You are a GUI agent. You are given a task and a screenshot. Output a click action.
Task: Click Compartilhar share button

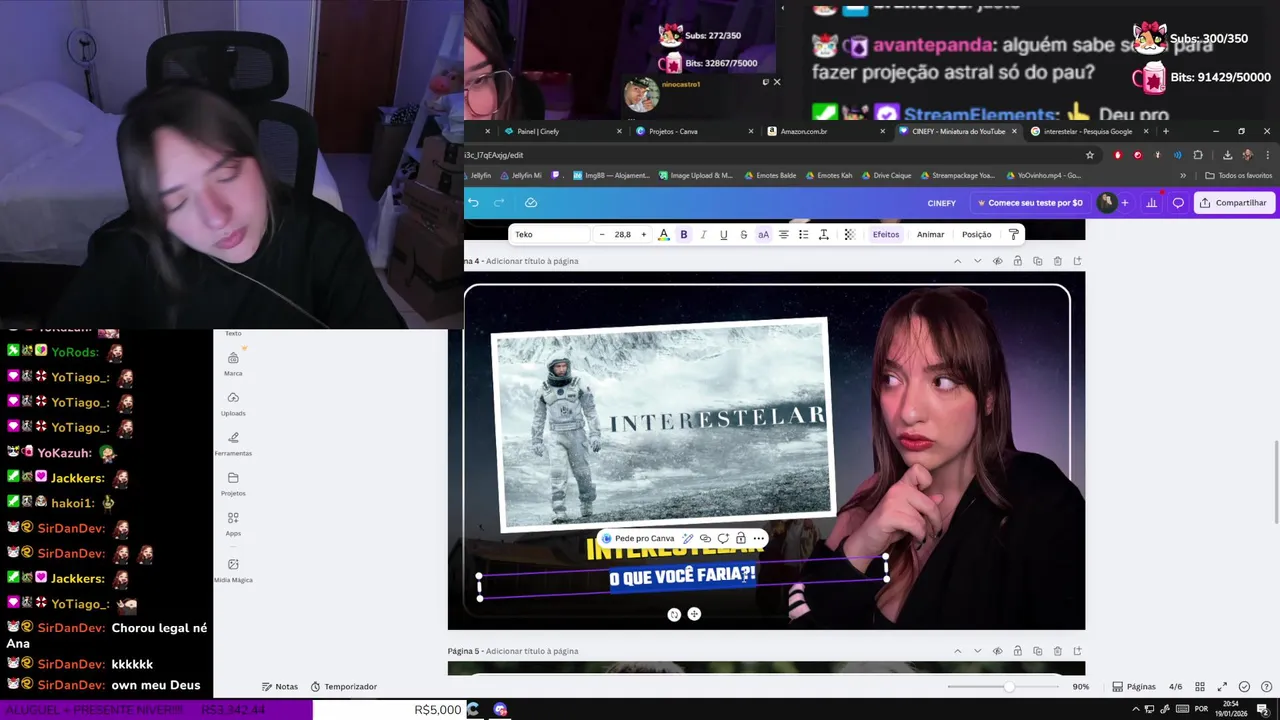click(x=1233, y=203)
